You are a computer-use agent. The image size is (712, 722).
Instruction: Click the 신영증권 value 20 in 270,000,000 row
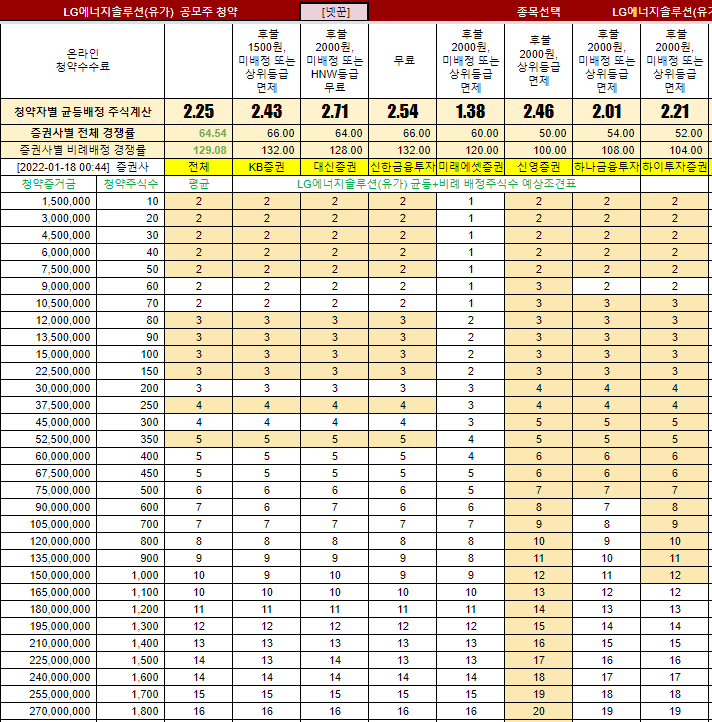[x=539, y=711]
